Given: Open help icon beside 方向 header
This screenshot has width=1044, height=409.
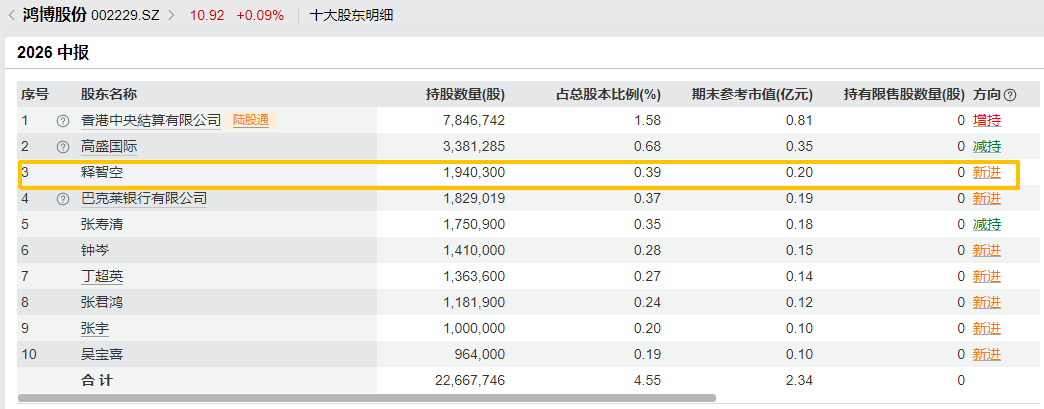Looking at the screenshot, I should click(x=1010, y=95).
